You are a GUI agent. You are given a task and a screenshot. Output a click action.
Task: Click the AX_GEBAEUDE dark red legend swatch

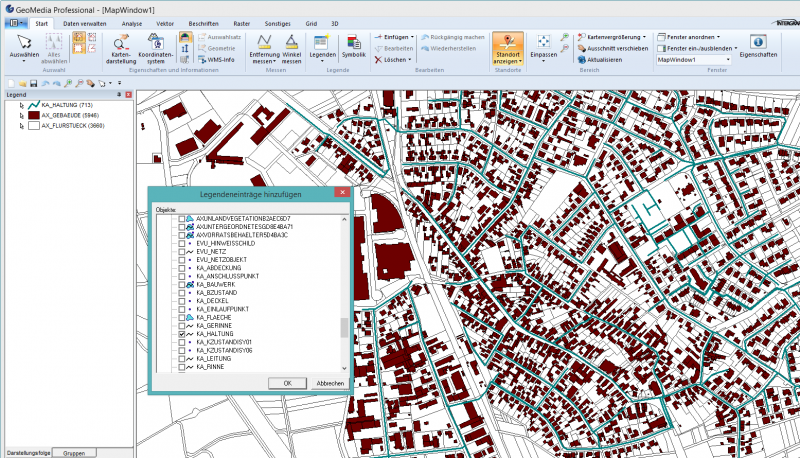coord(33,115)
